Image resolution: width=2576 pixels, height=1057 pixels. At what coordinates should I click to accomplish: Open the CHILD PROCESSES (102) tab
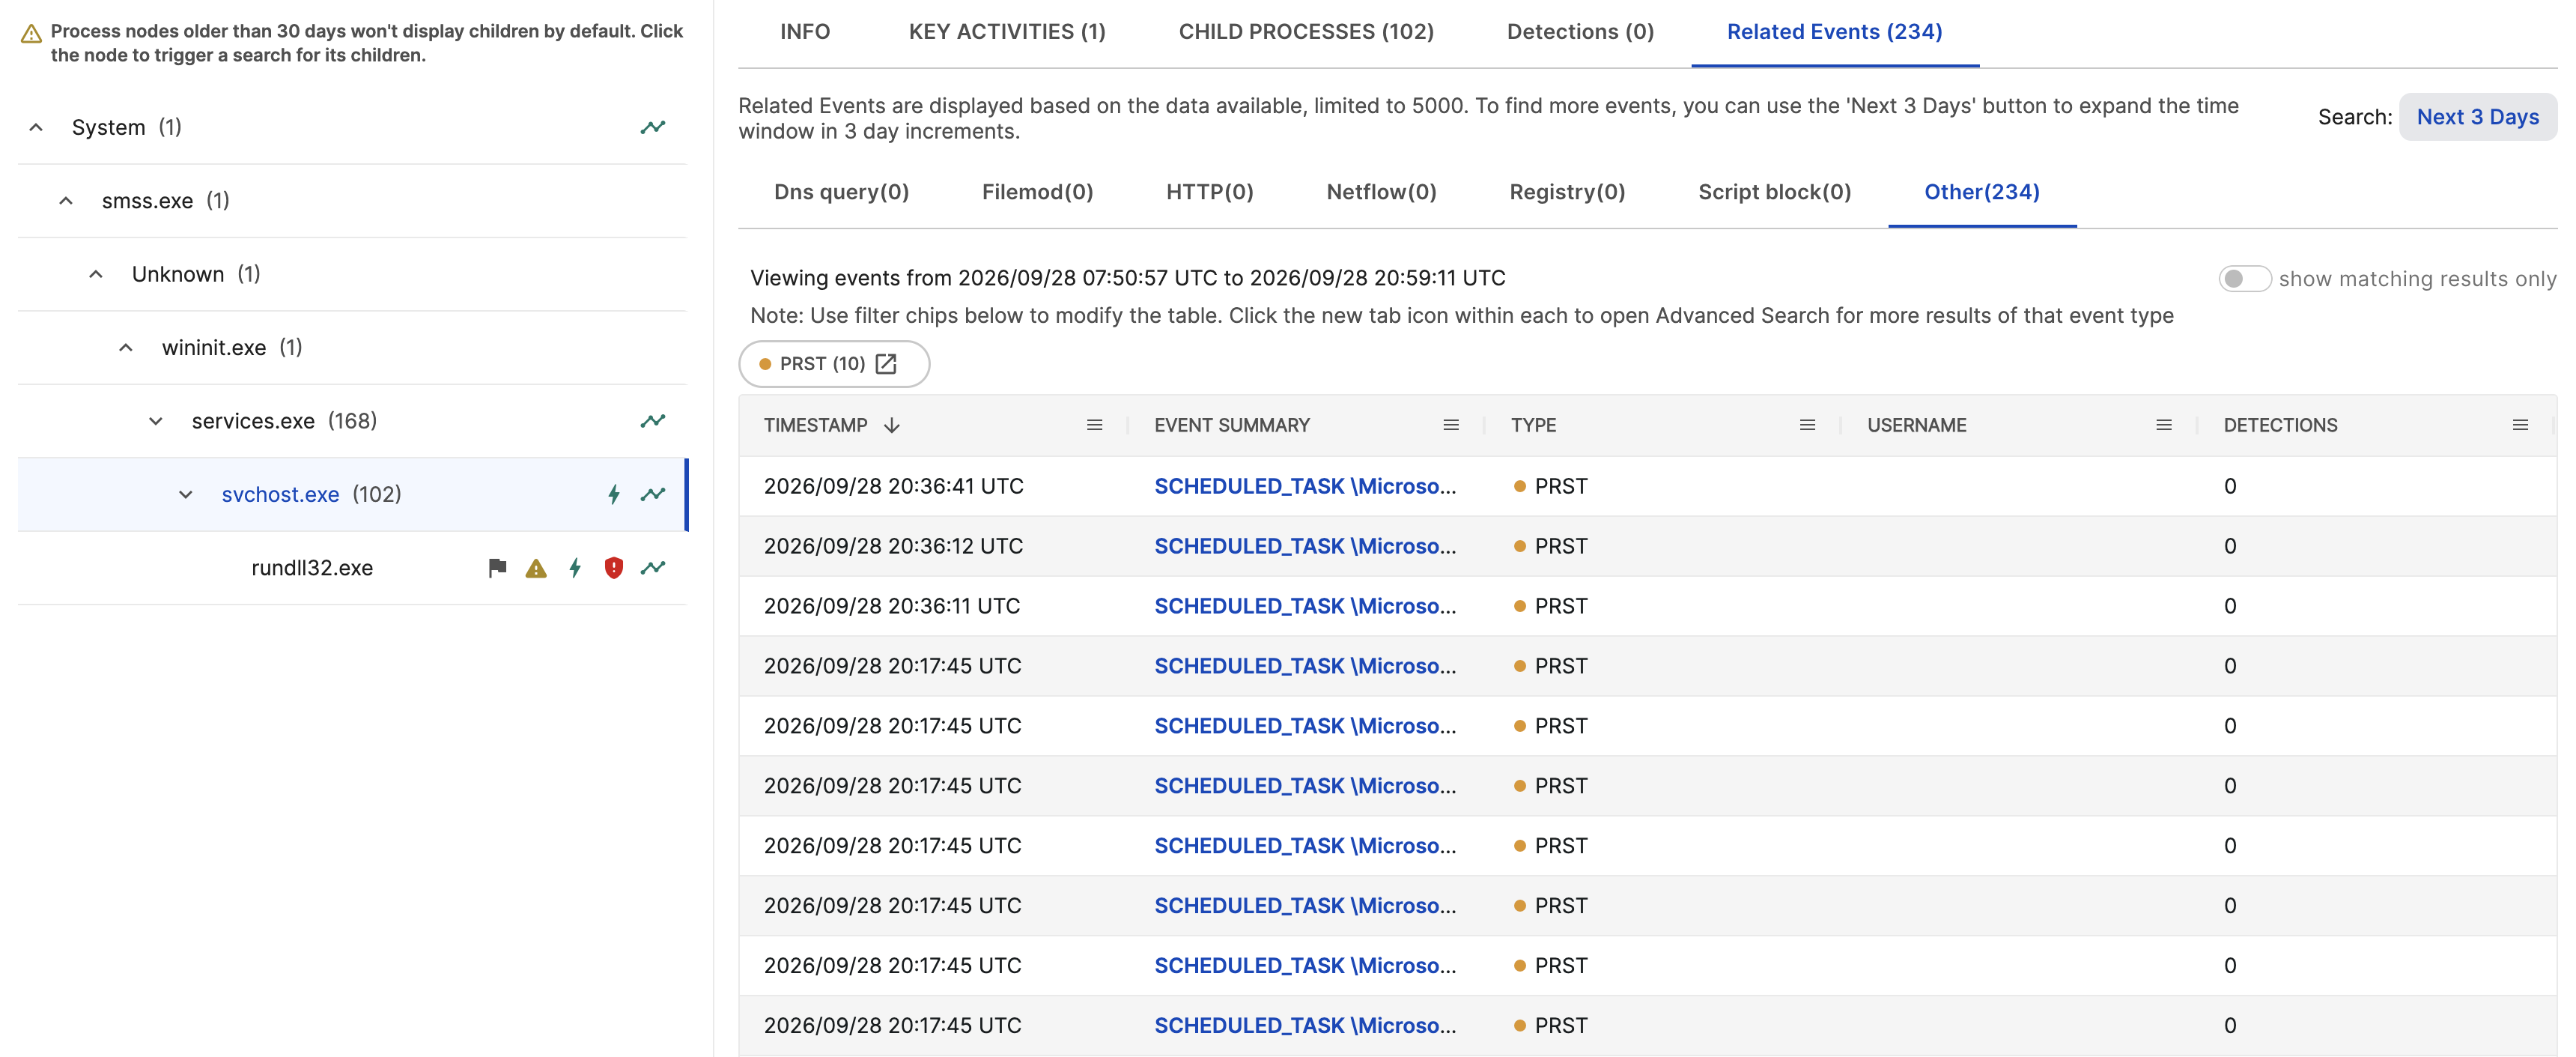1306,32
